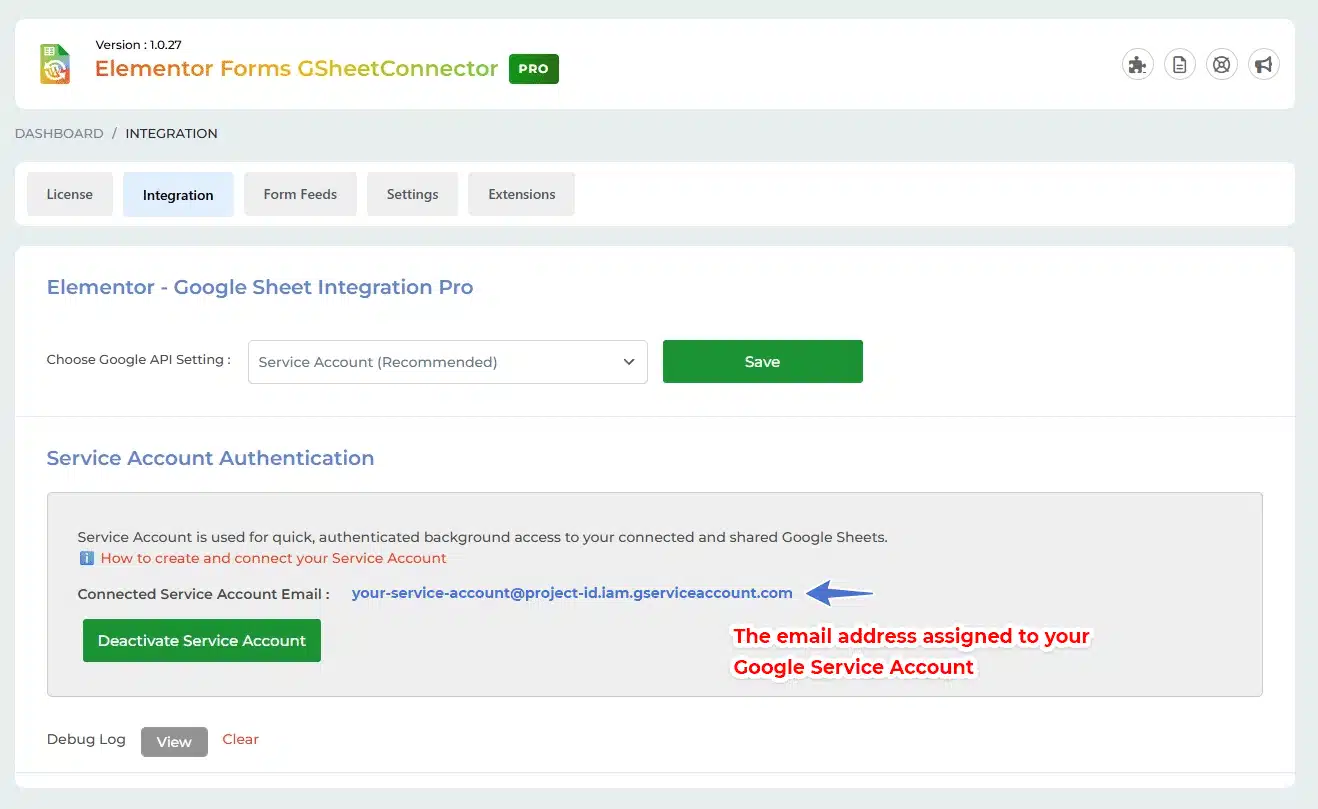The image size is (1318, 809).
Task: Click the GSheetConnector logo icon
Action: click(55, 64)
